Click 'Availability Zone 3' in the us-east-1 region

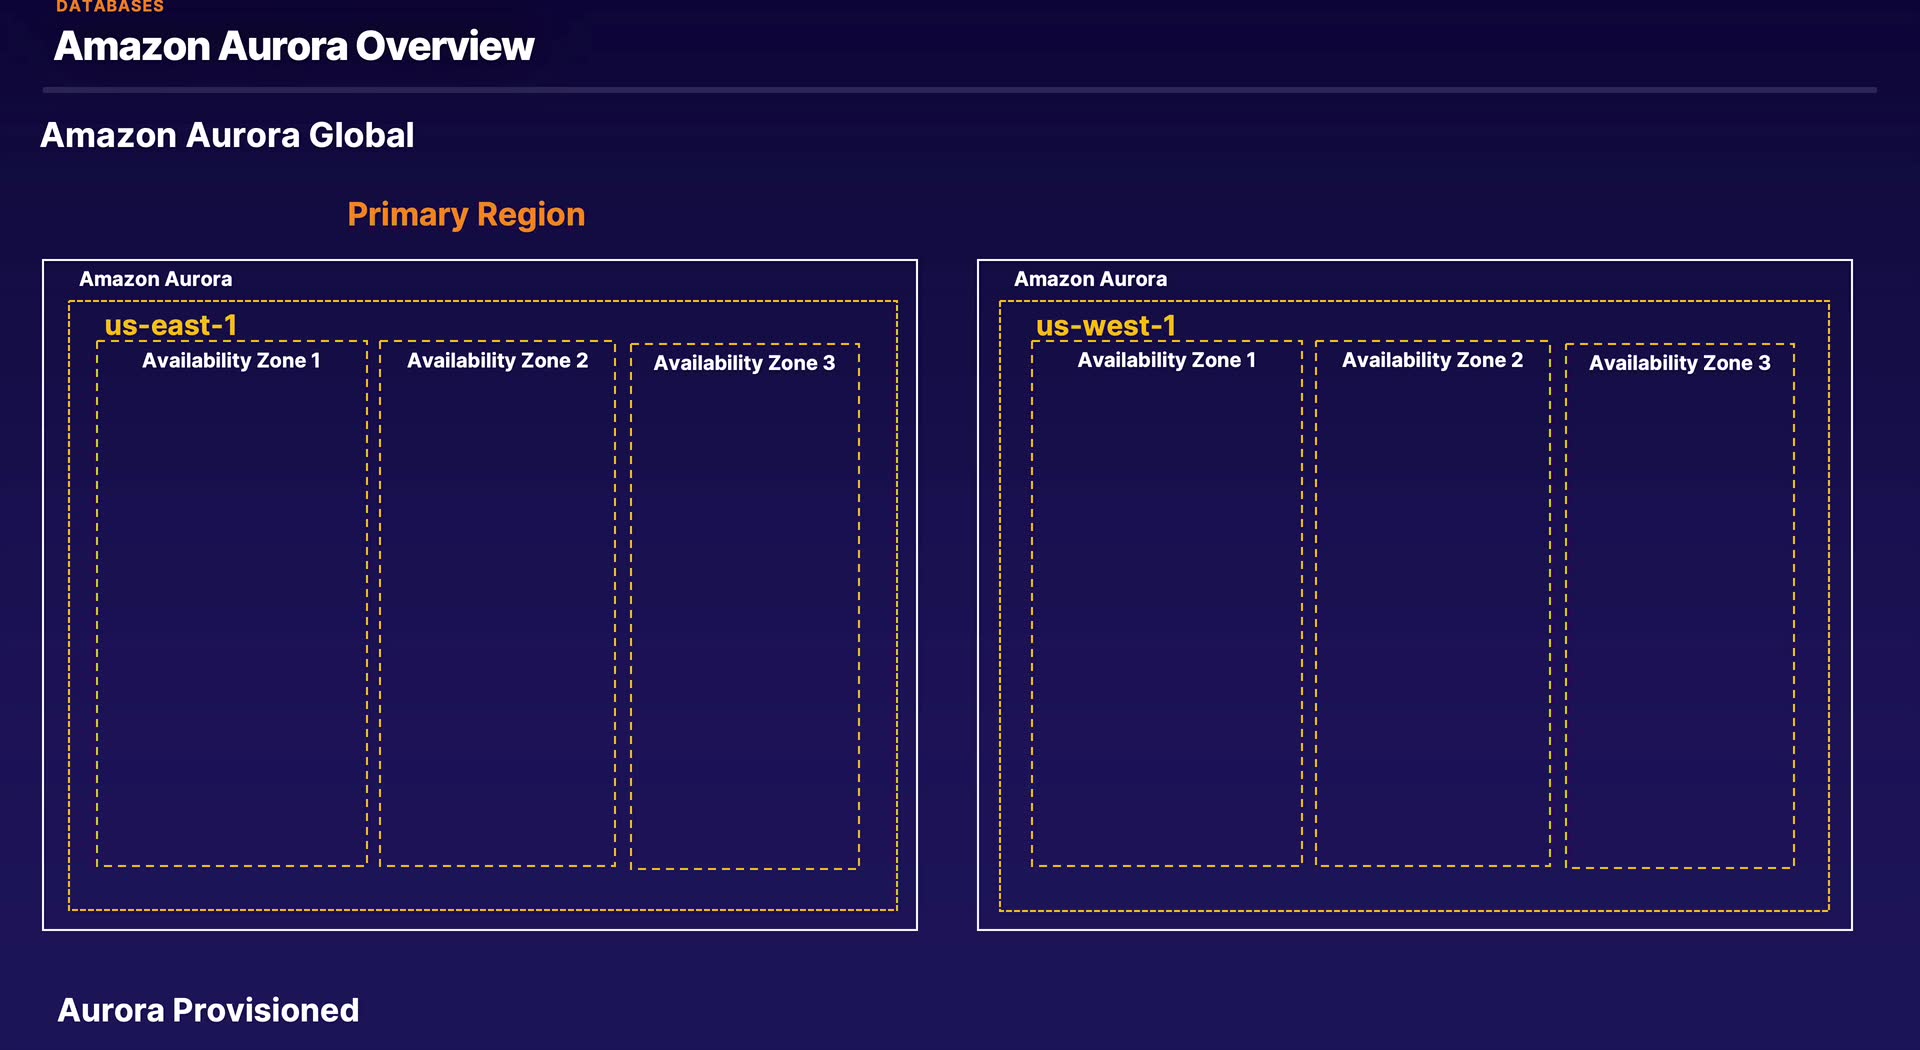744,363
